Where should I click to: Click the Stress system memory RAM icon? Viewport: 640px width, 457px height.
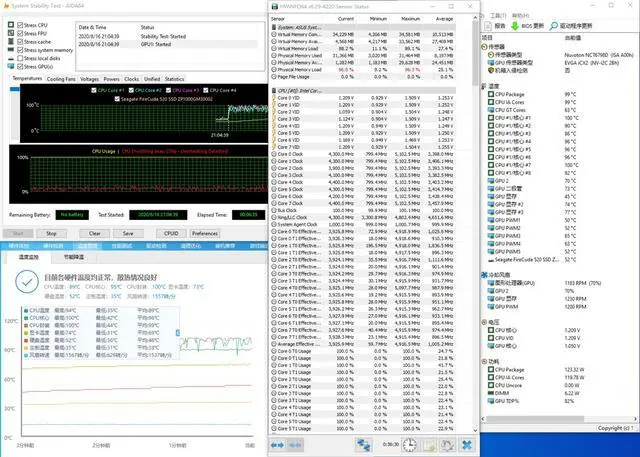click(11, 50)
